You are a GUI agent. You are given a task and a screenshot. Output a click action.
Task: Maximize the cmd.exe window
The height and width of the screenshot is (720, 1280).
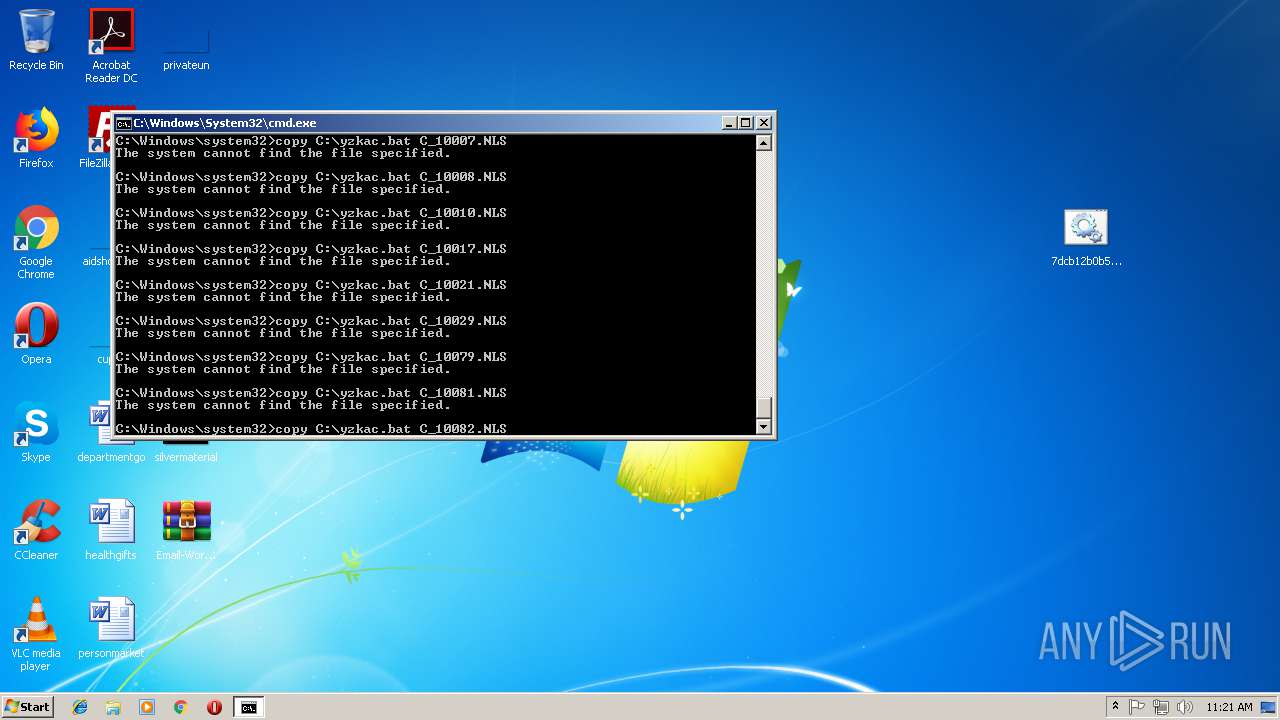pos(745,123)
